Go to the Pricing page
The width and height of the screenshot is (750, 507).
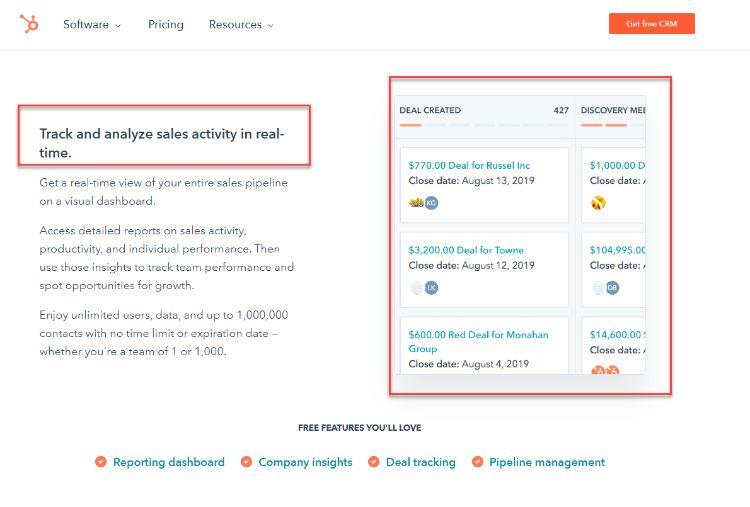coord(165,24)
